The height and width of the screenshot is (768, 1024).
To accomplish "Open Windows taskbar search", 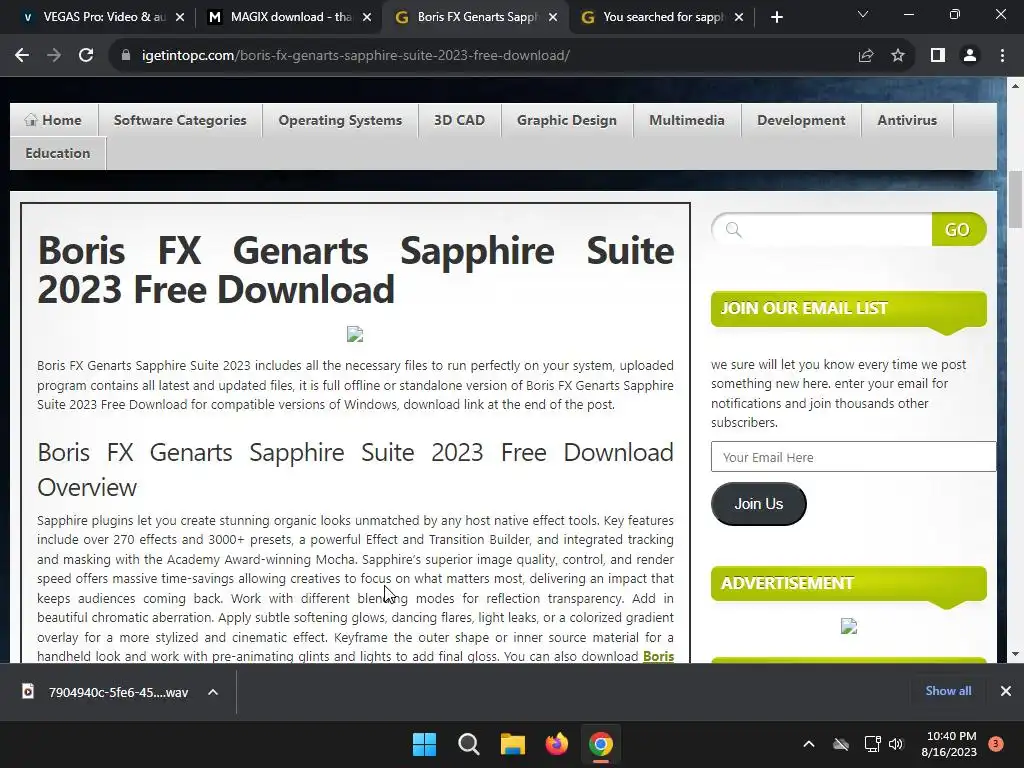I will [x=468, y=744].
